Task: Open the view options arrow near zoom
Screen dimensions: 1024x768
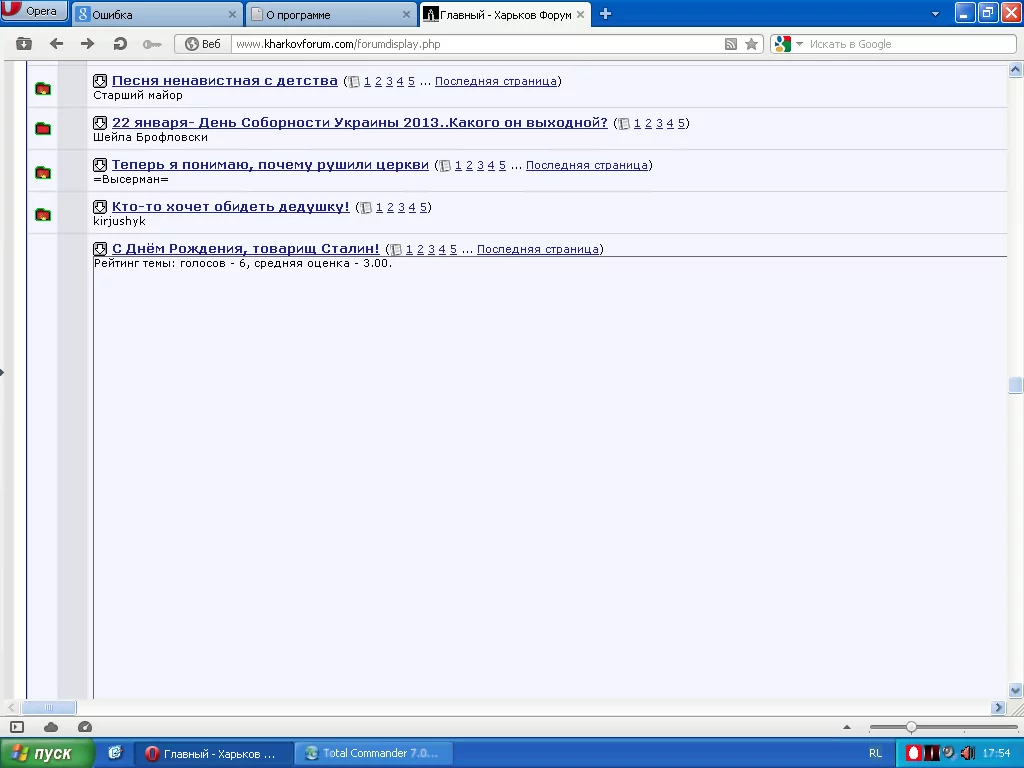Action: tap(847, 727)
